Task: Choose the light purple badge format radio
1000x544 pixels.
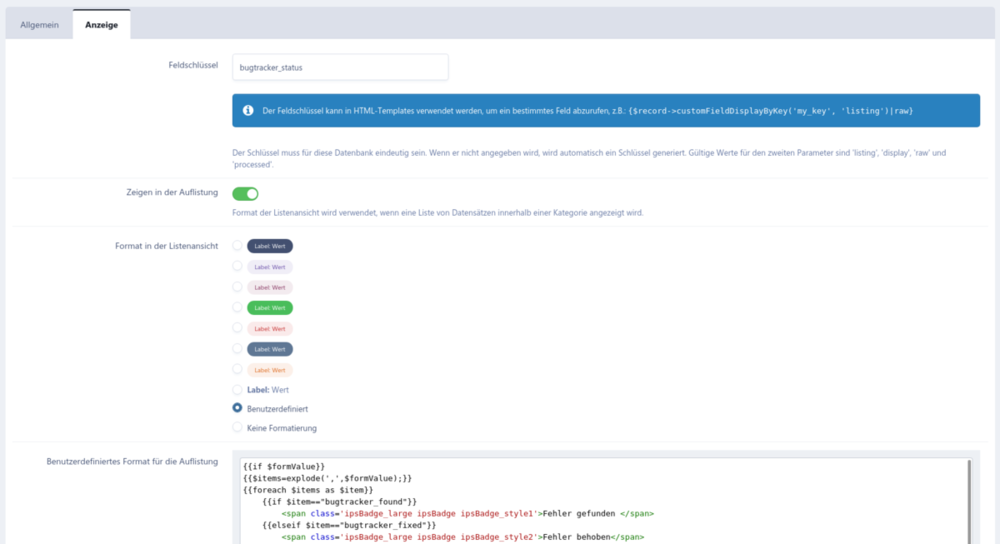Action: [237, 266]
